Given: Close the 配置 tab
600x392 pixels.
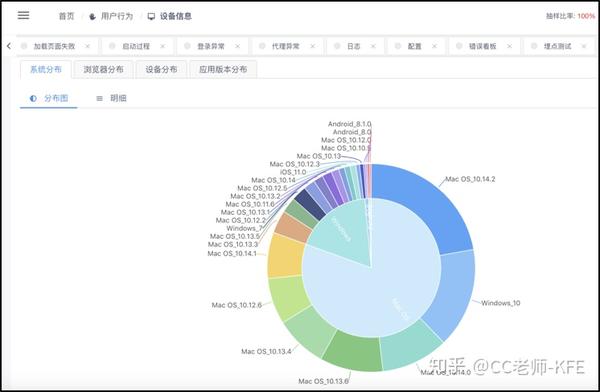Looking at the screenshot, I should pos(434,46).
